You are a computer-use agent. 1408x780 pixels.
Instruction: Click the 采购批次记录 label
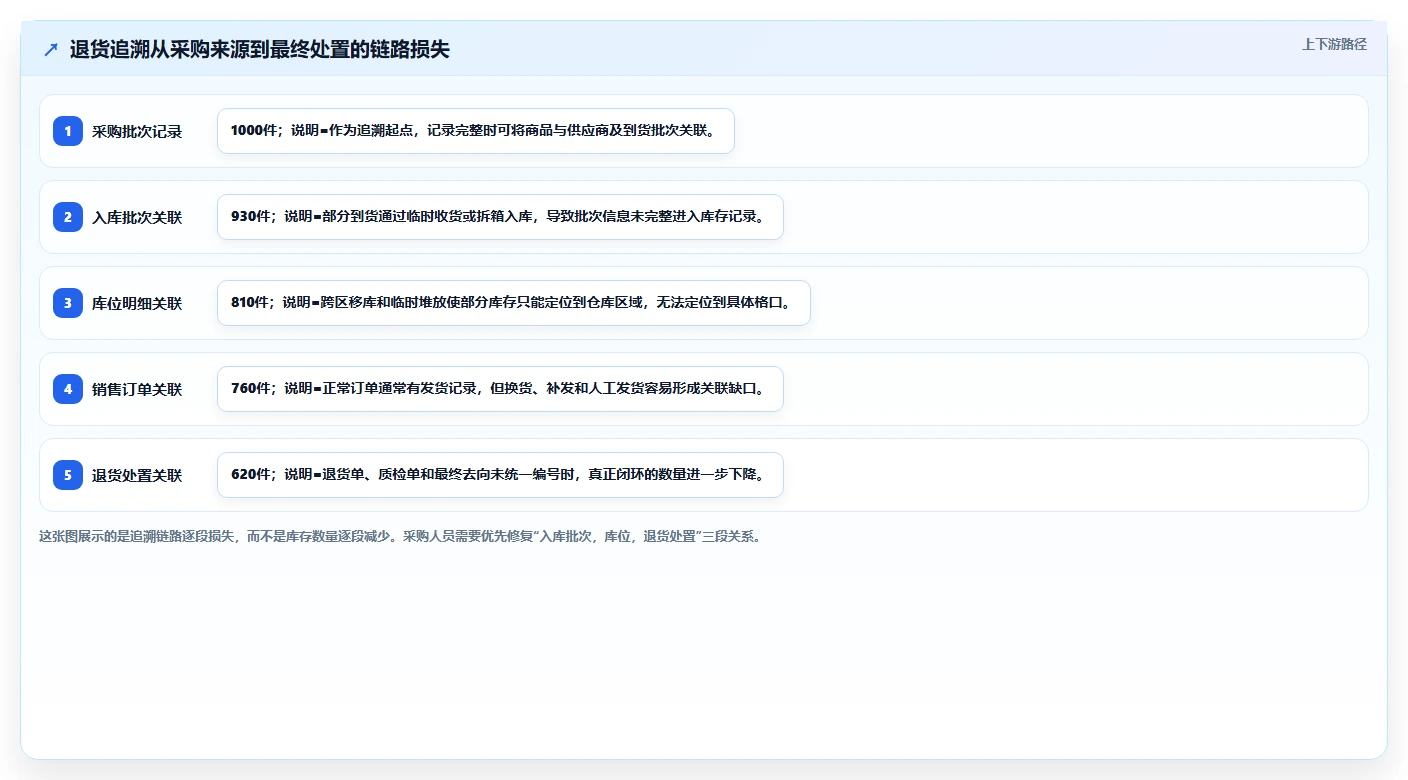pos(137,131)
